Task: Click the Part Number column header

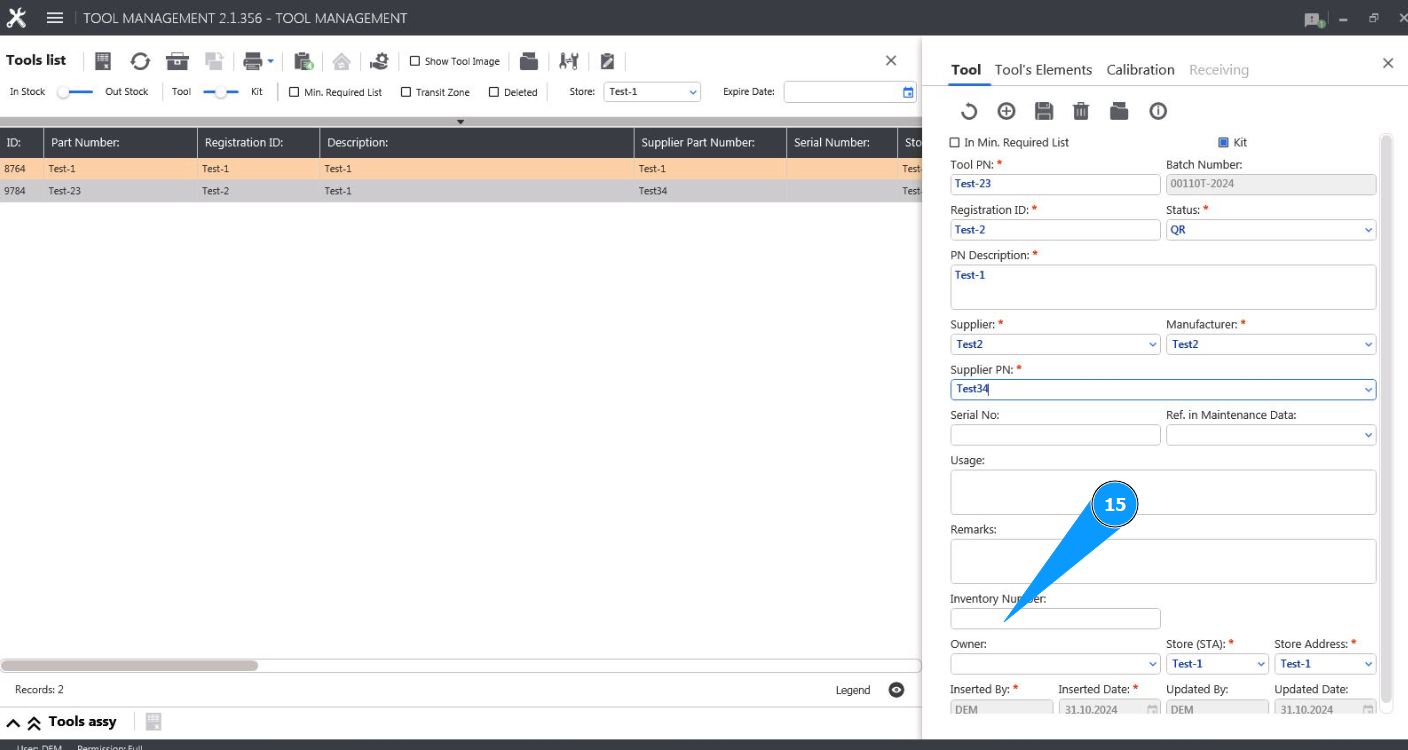Action: click(120, 143)
